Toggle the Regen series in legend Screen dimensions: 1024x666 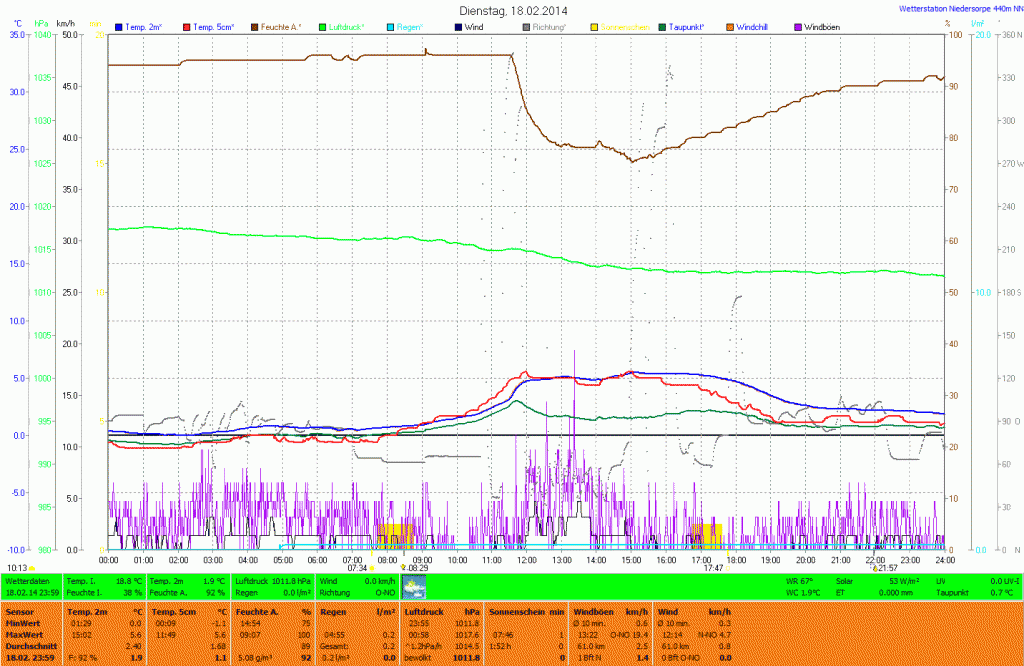pos(408,26)
